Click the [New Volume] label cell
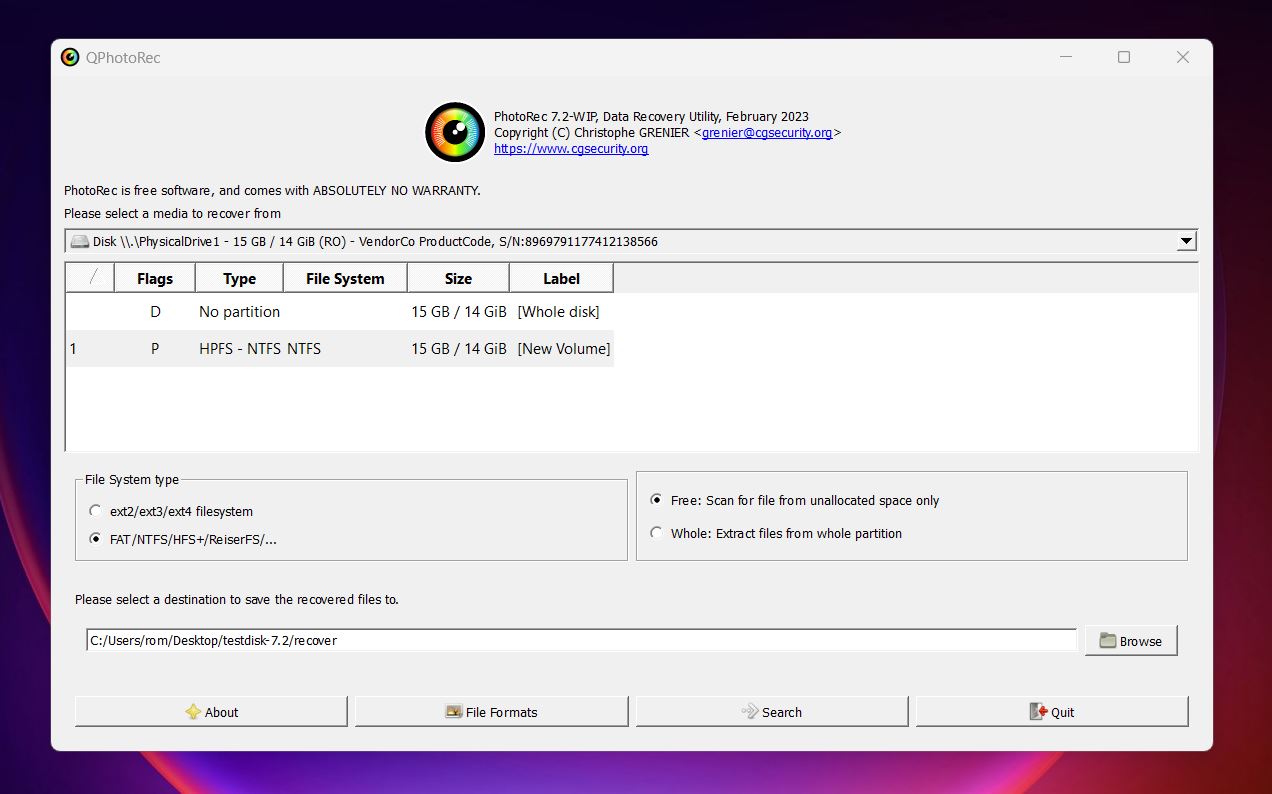 click(x=564, y=349)
